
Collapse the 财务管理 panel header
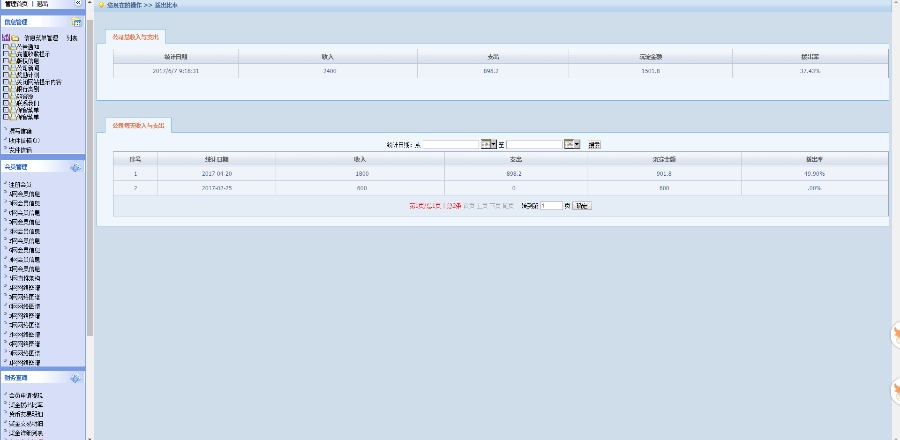[x=42, y=379]
